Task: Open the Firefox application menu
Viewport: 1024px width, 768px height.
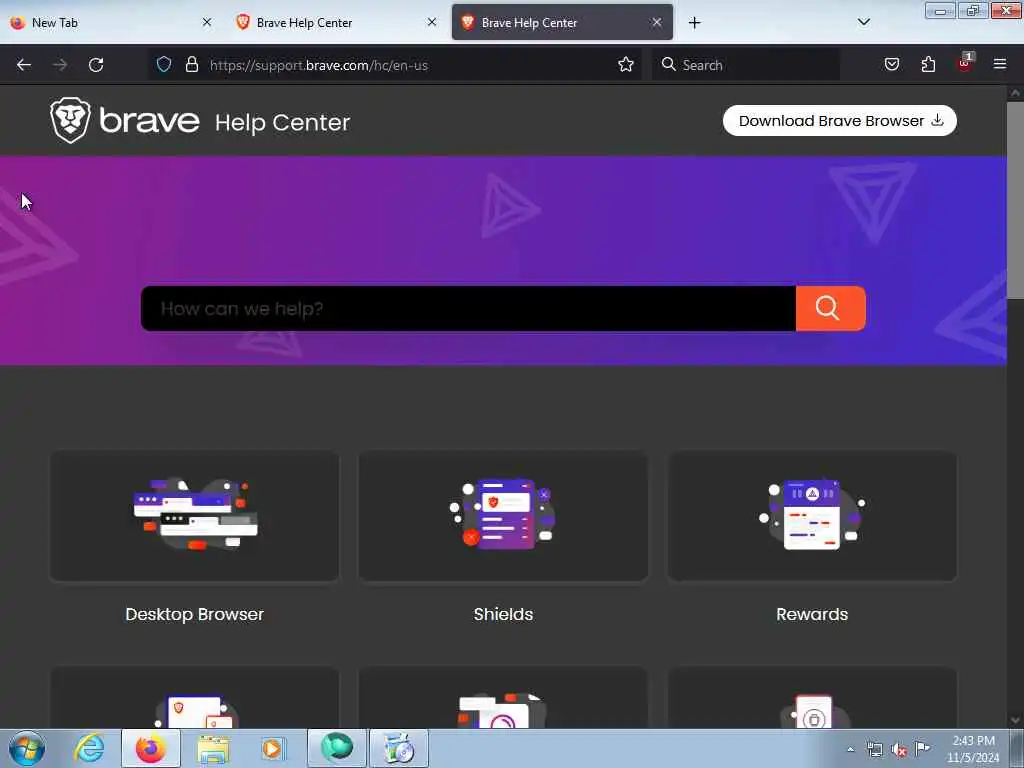Action: (x=1000, y=64)
